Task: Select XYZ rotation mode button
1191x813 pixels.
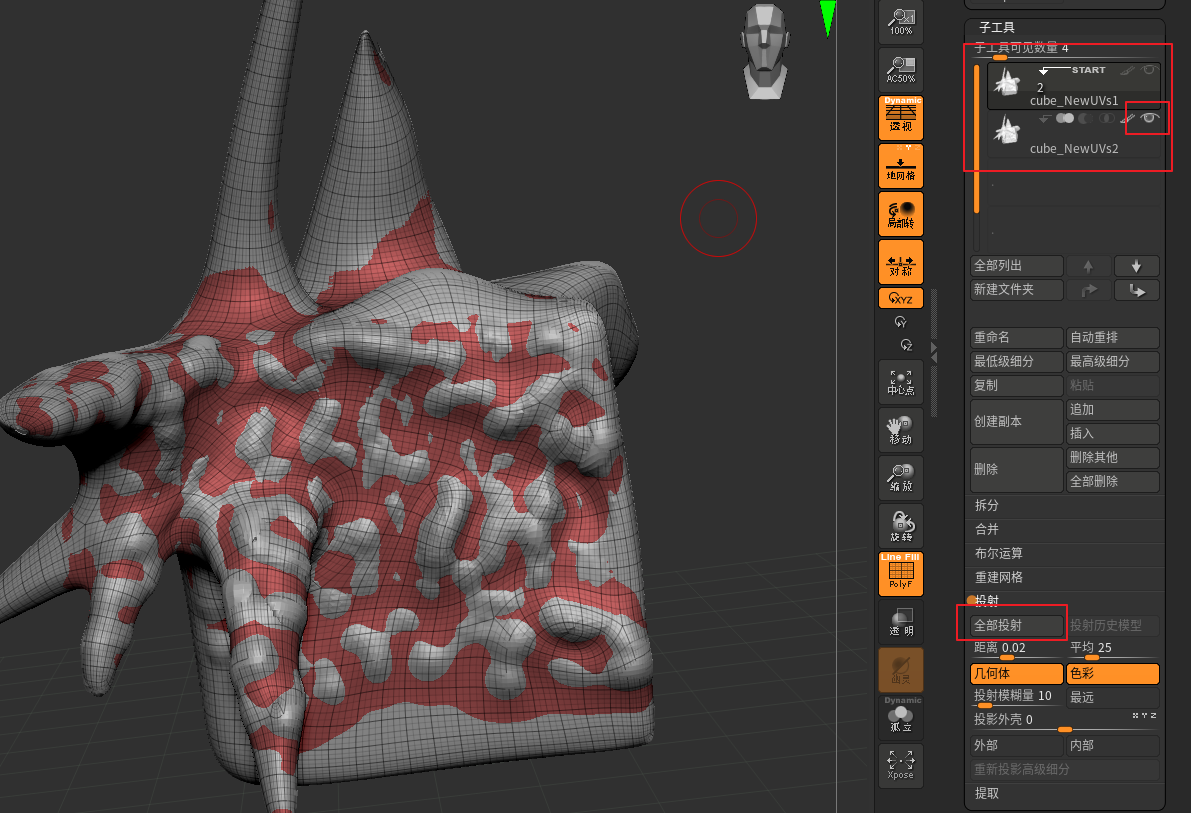Action: click(901, 298)
